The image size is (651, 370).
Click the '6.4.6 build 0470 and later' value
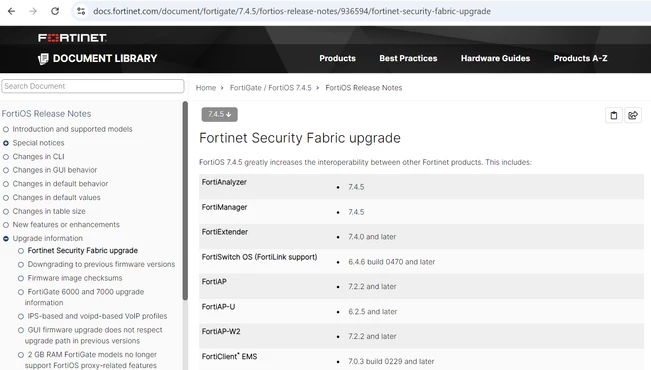pyautogui.click(x=392, y=262)
